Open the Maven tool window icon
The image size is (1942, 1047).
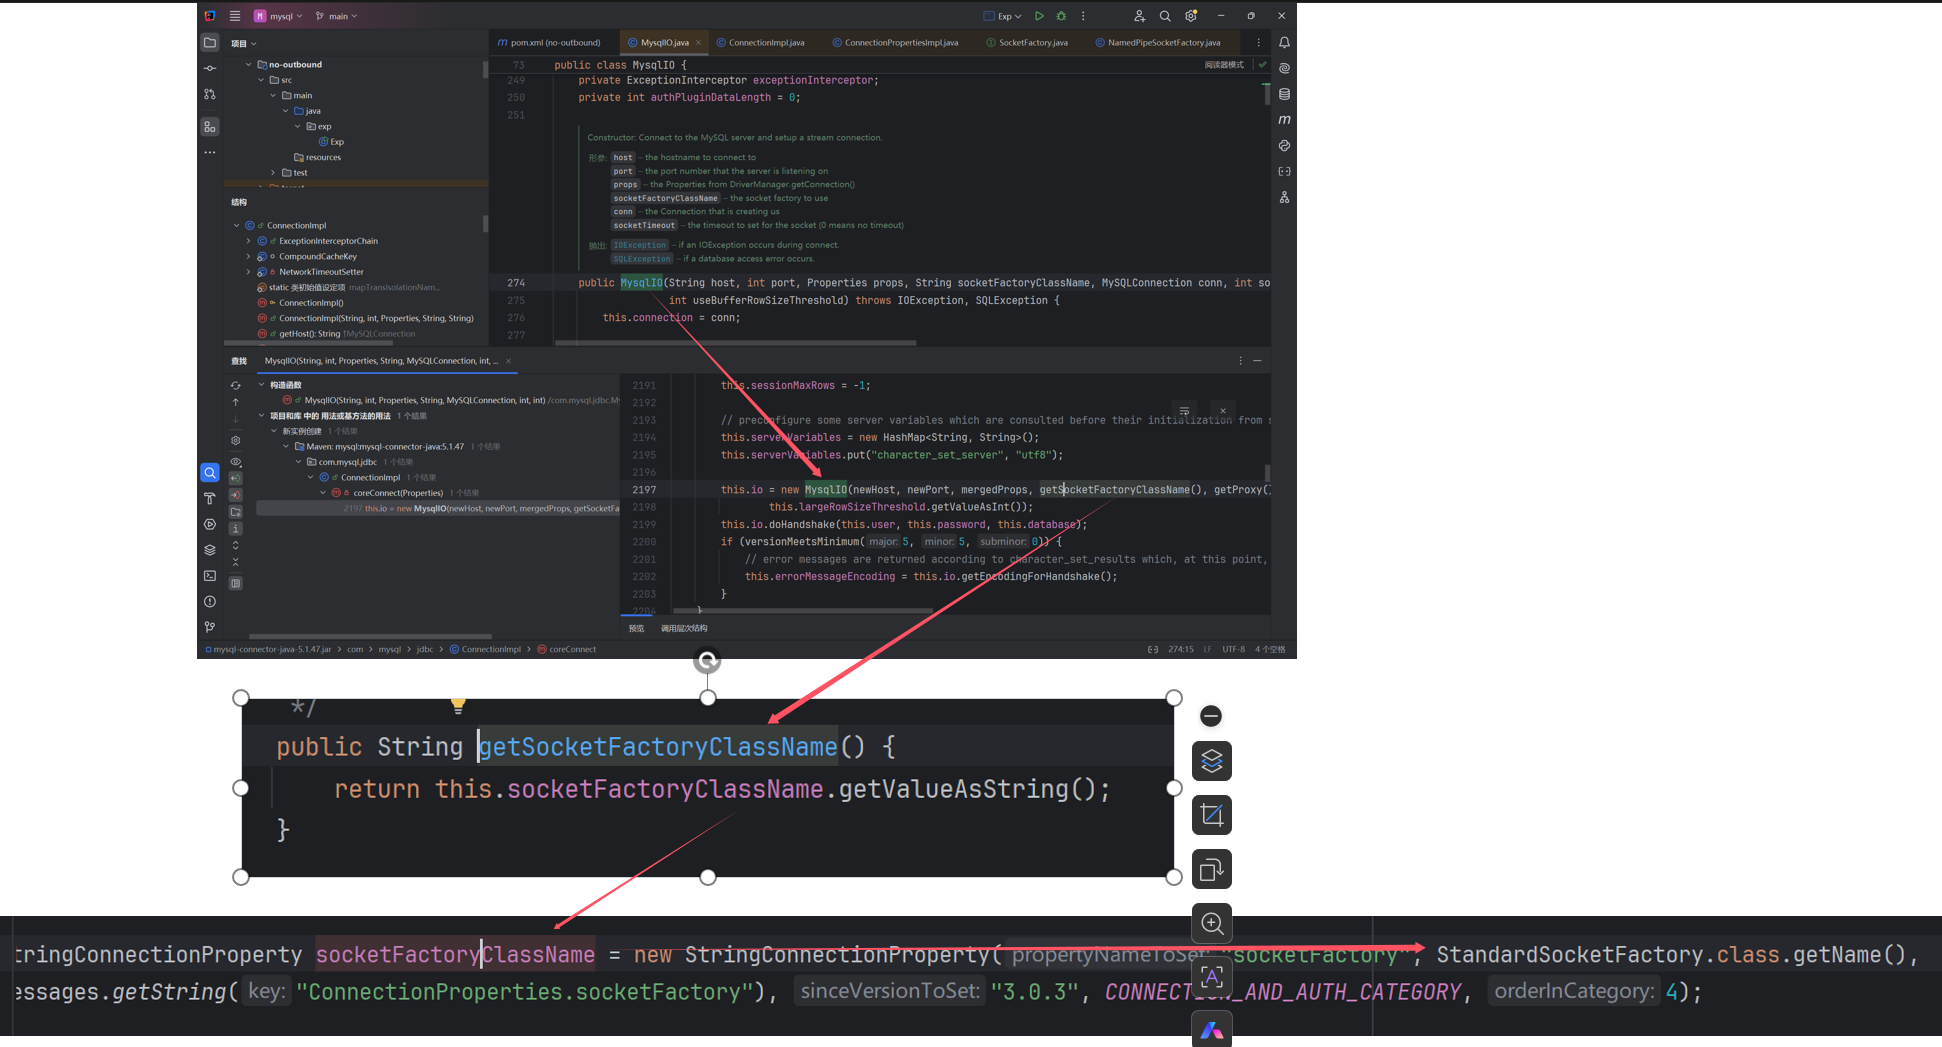pos(1284,120)
